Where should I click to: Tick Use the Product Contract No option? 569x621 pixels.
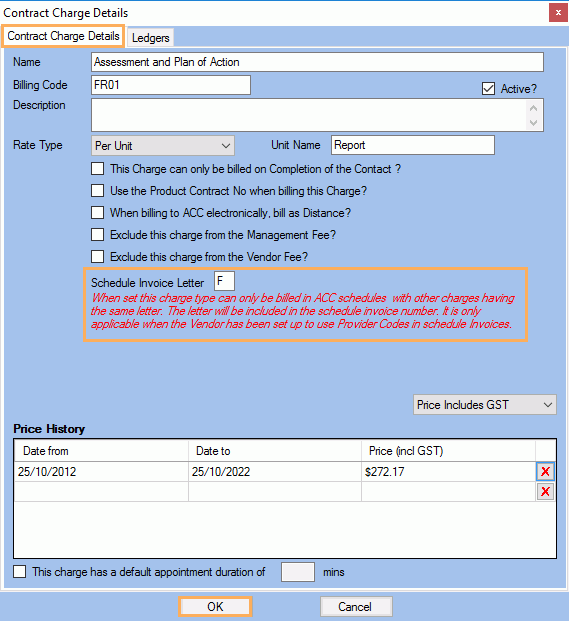tap(97, 190)
